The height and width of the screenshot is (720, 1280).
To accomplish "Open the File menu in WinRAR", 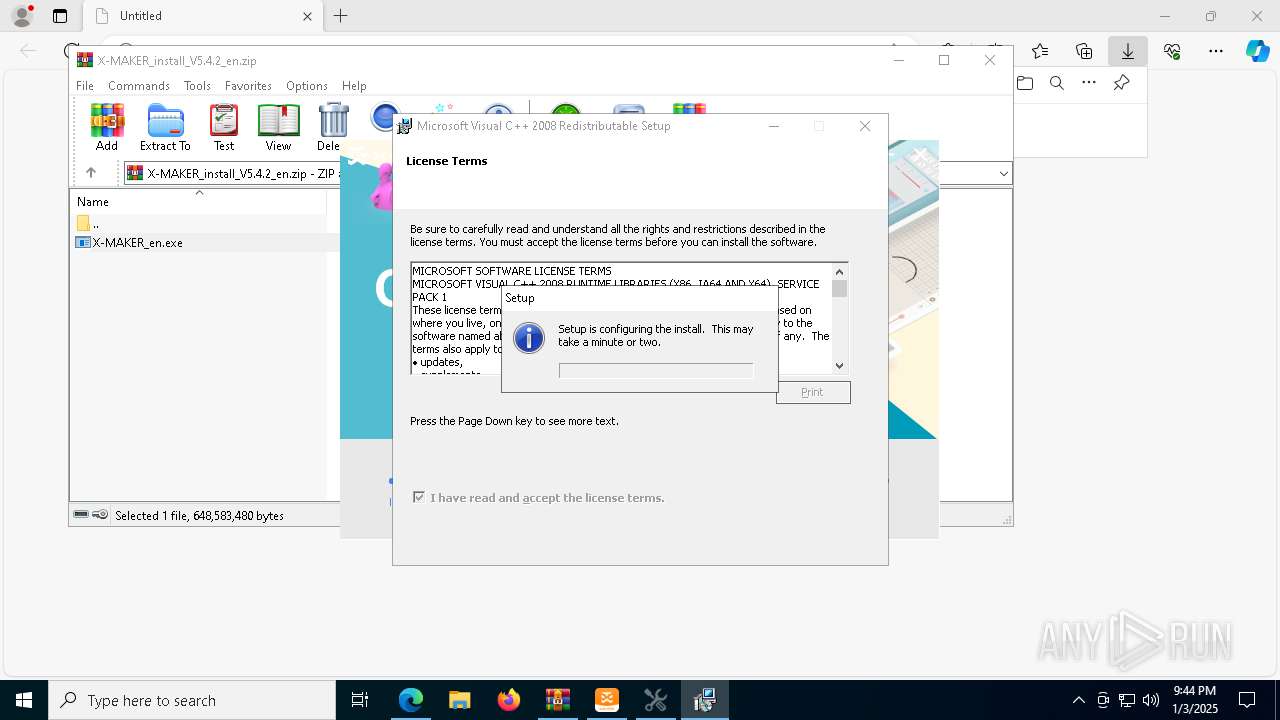I will pyautogui.click(x=85, y=86).
